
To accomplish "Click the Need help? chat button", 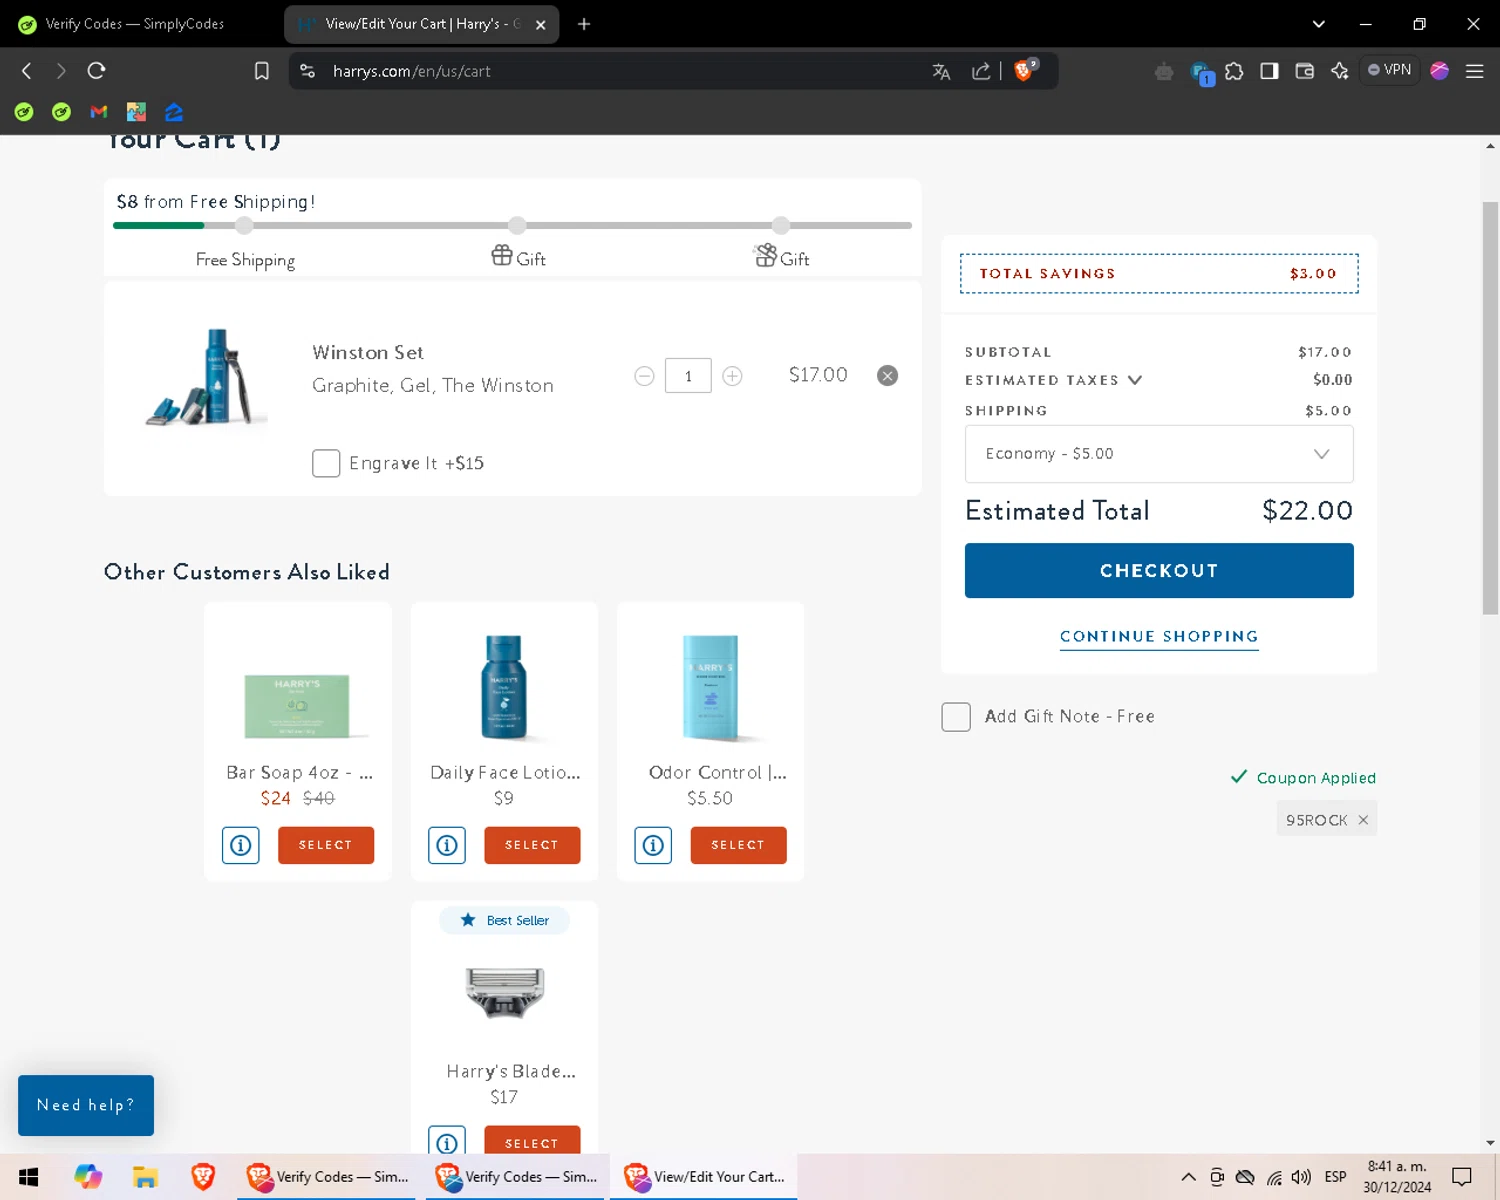I will pos(86,1105).
